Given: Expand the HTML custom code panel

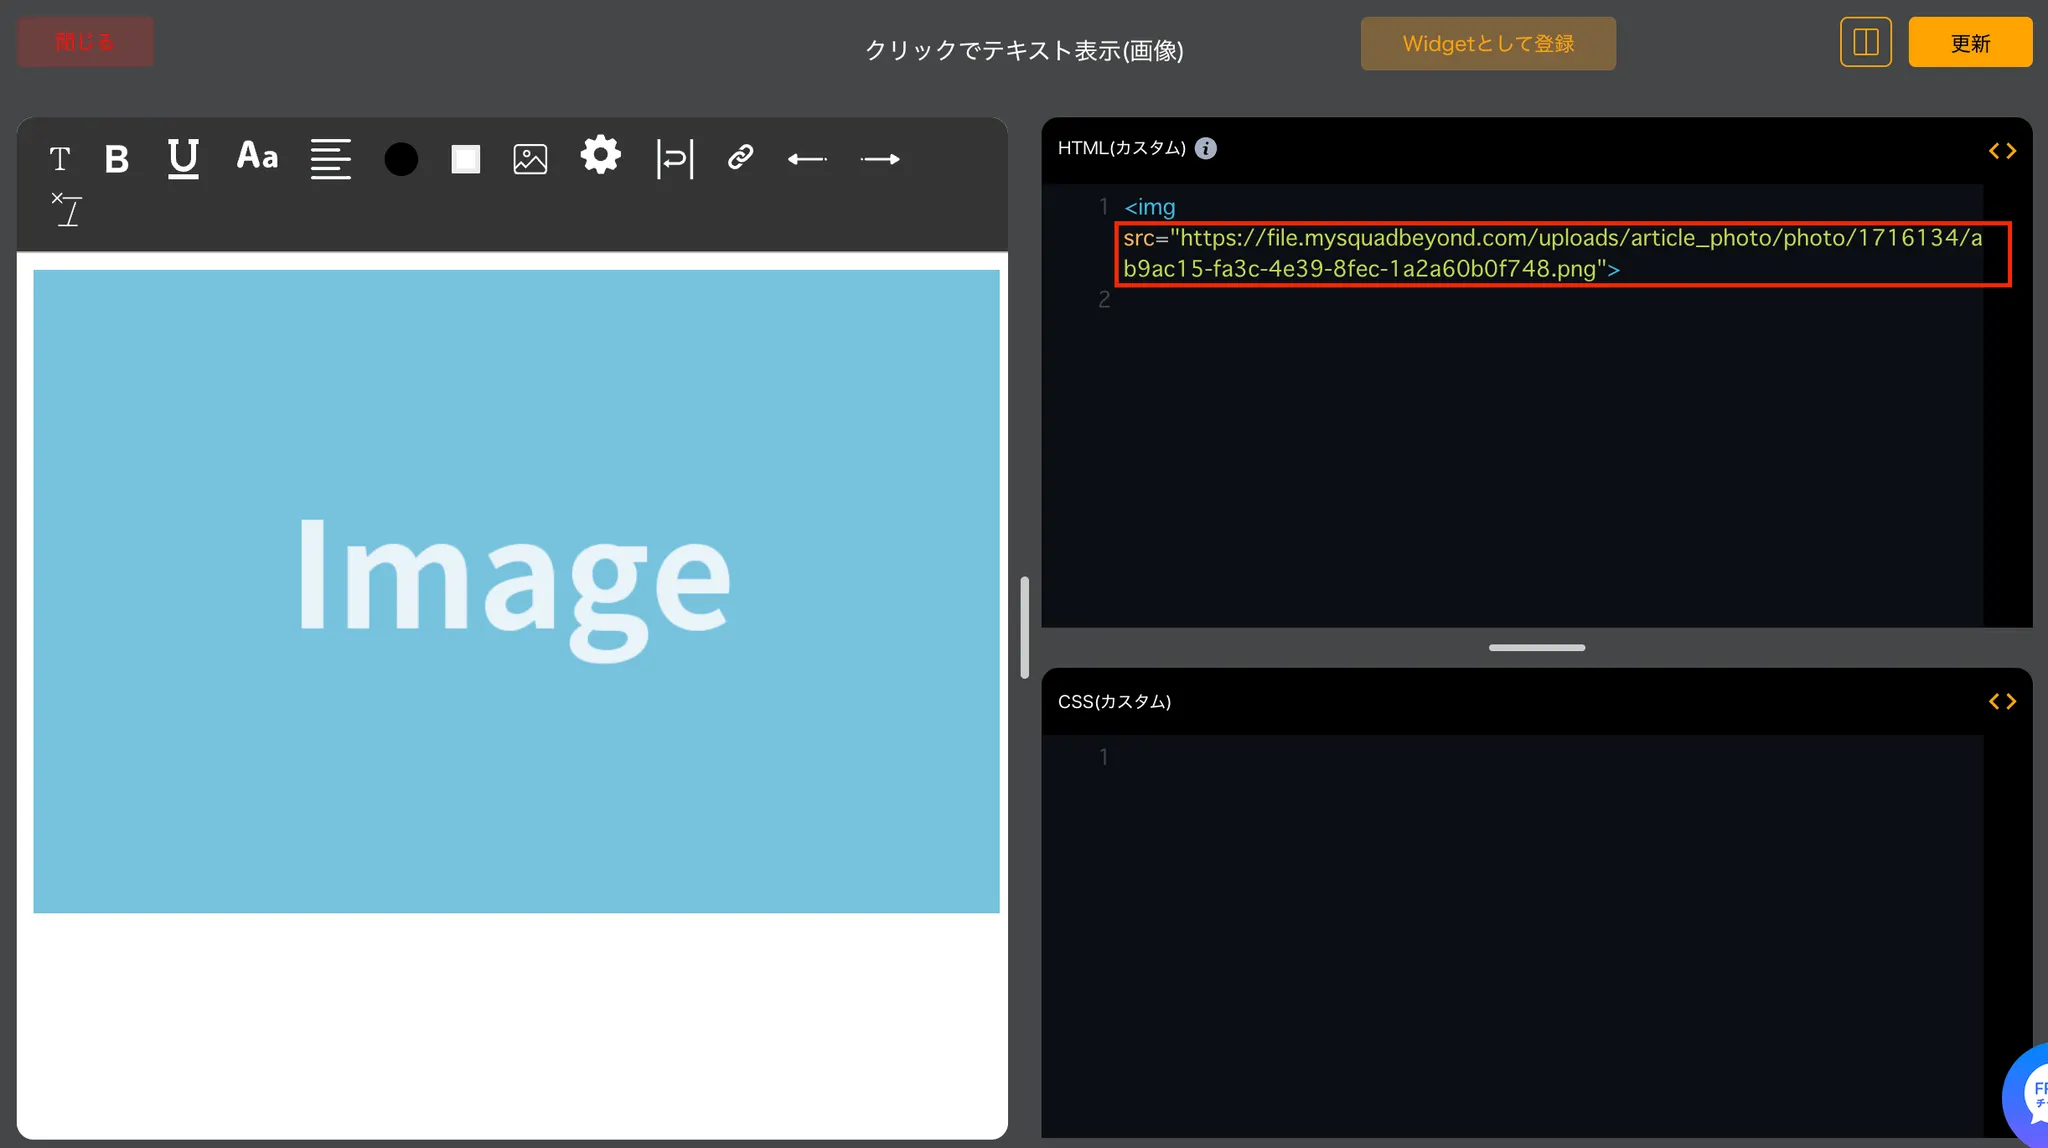Looking at the screenshot, I should (x=2002, y=151).
